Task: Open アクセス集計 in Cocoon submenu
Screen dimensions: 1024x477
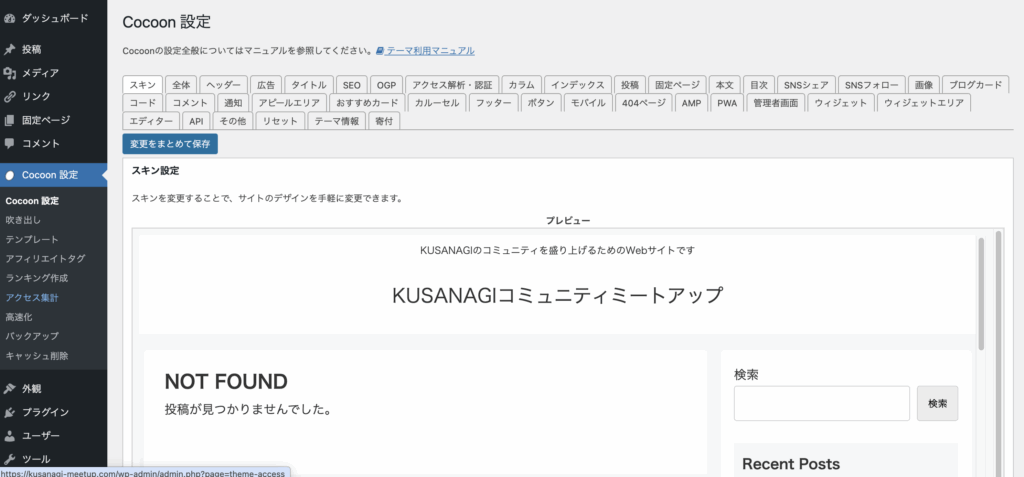Action: [x=31, y=297]
